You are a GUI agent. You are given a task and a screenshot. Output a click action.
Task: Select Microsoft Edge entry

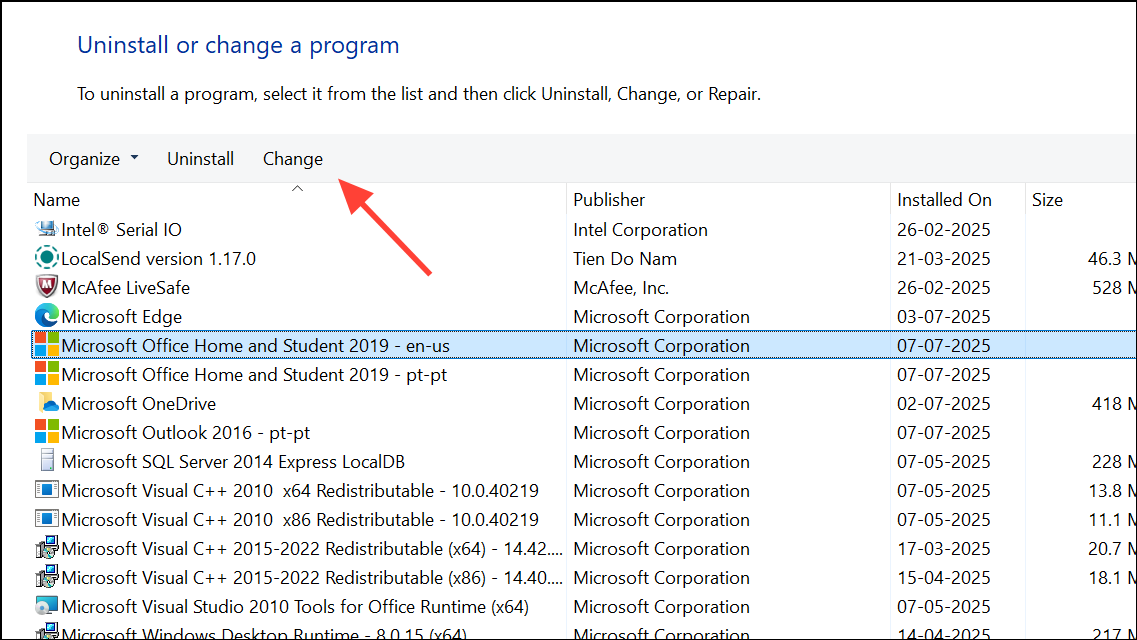(x=121, y=317)
